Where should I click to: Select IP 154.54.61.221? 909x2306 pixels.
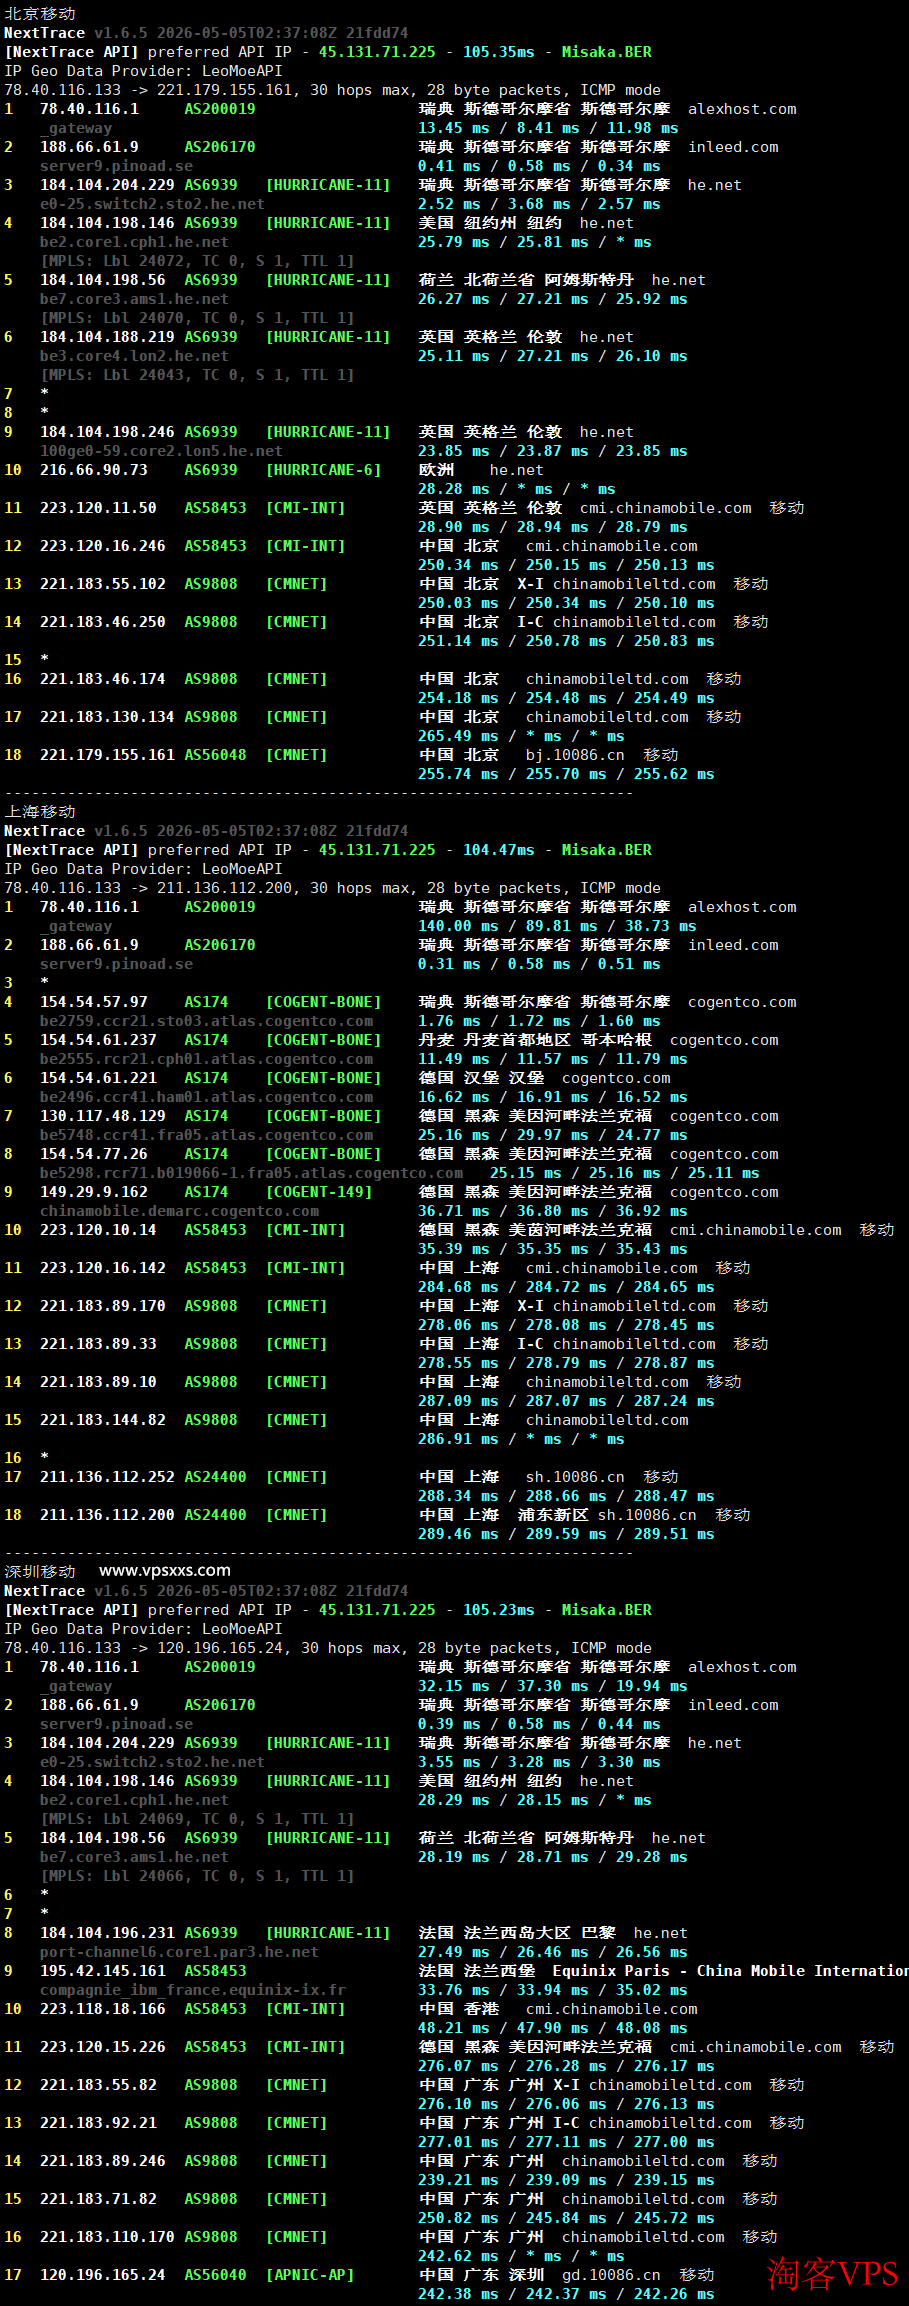pos(98,1078)
